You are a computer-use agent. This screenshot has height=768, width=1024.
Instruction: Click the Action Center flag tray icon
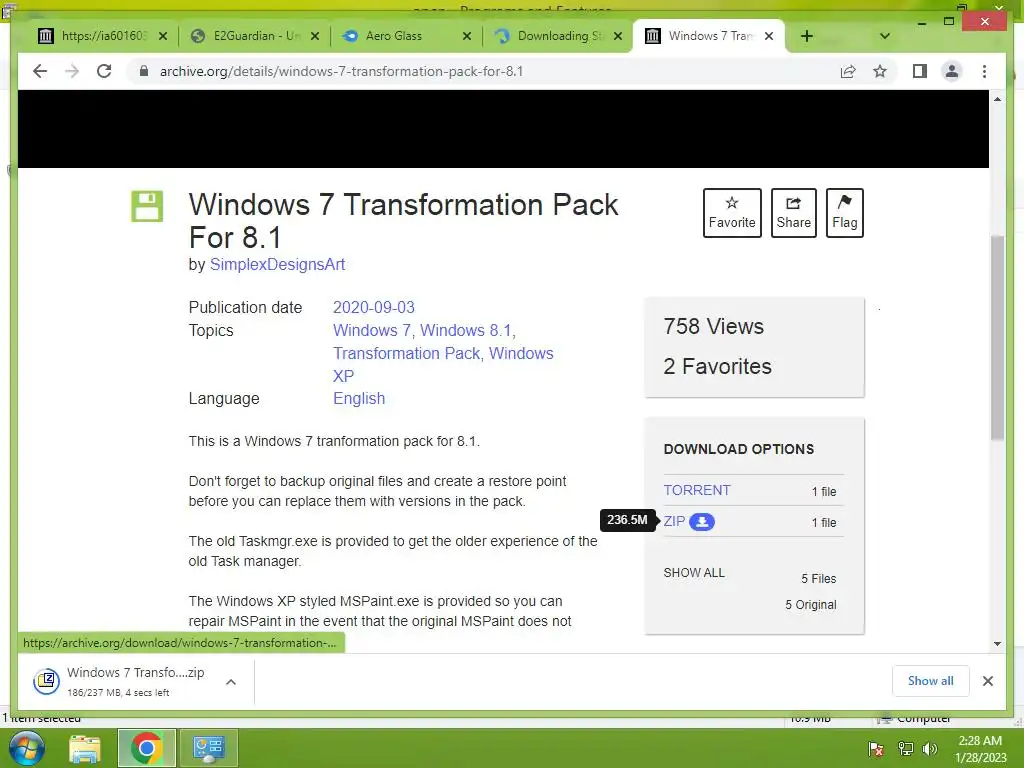(x=876, y=749)
